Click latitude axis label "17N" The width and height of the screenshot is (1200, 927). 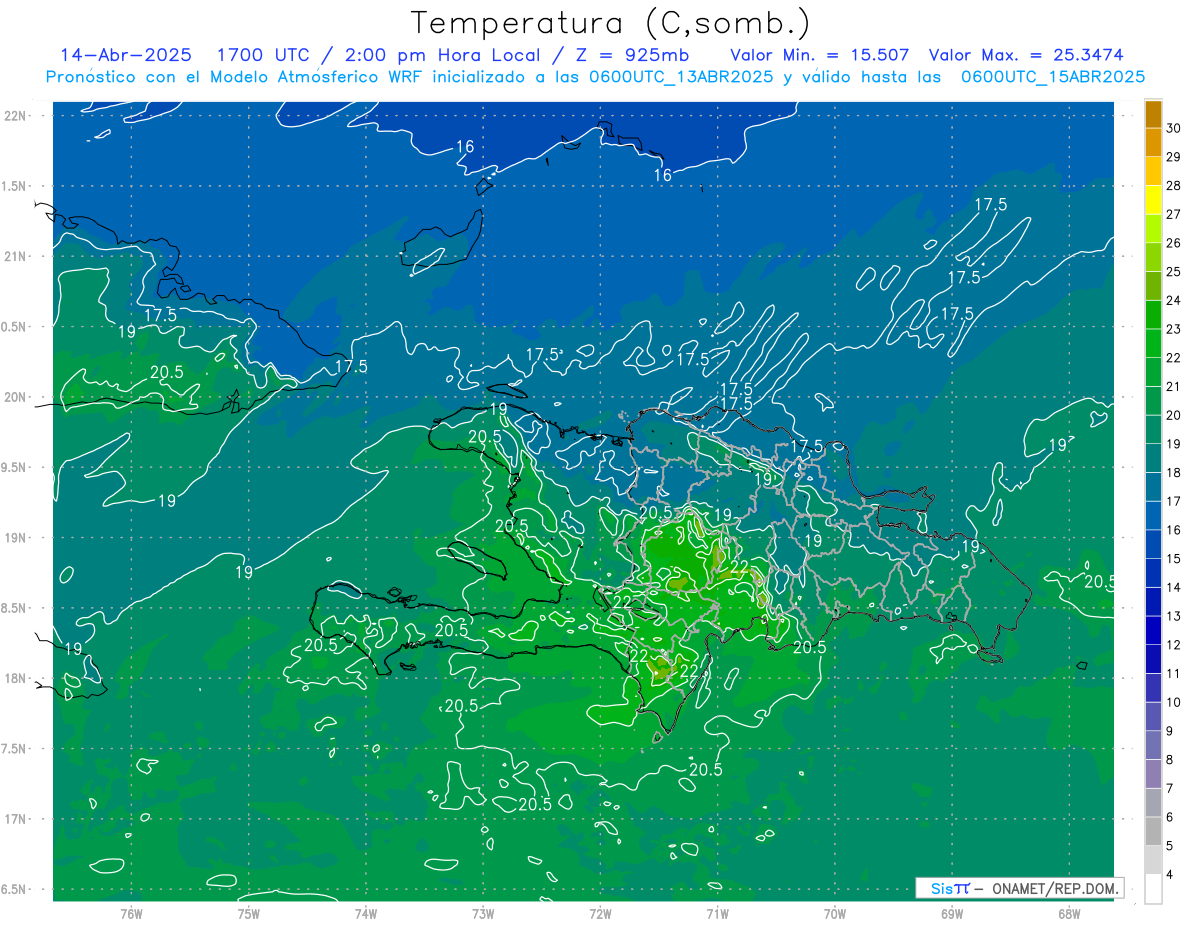coord(17,820)
